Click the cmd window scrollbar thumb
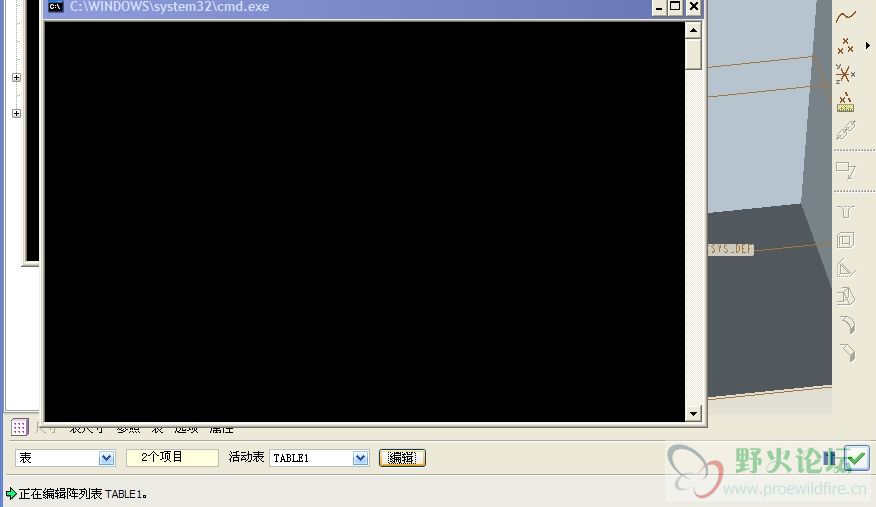The image size is (876, 507). tap(693, 54)
